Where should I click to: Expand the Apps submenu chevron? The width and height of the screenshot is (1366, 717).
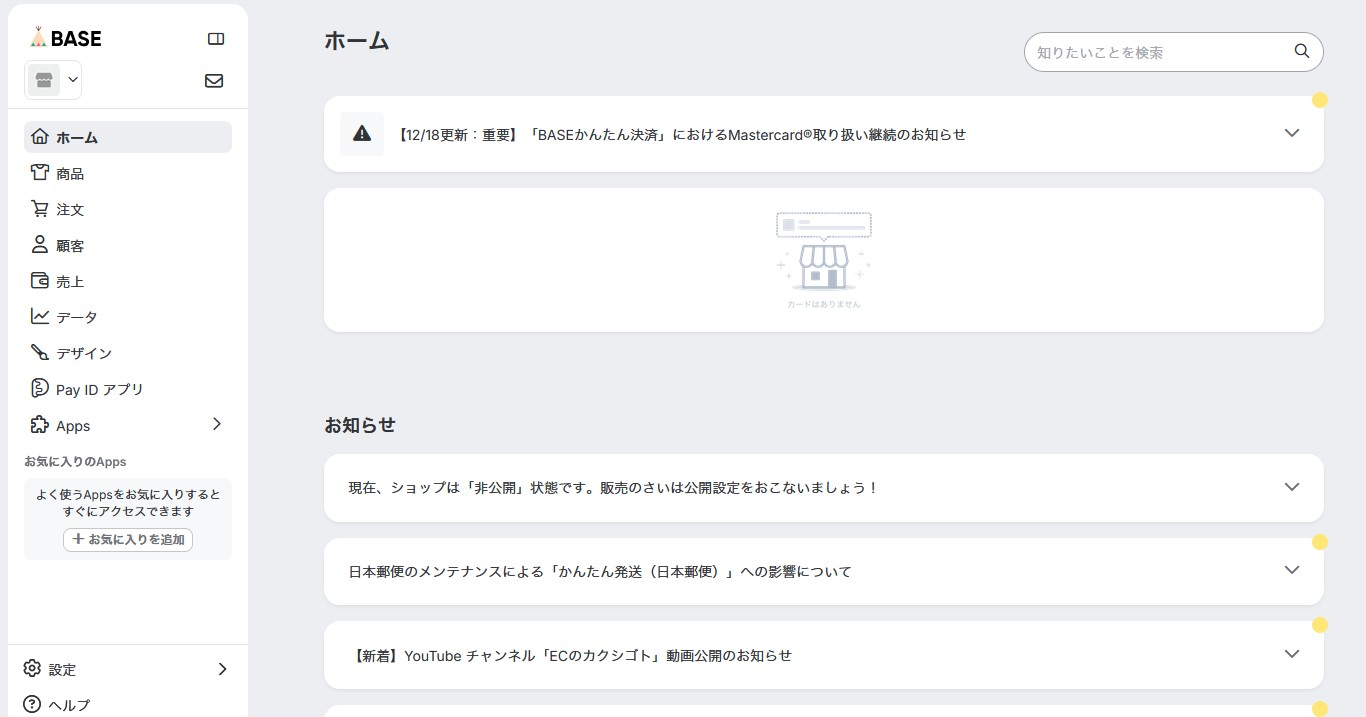[x=217, y=425]
